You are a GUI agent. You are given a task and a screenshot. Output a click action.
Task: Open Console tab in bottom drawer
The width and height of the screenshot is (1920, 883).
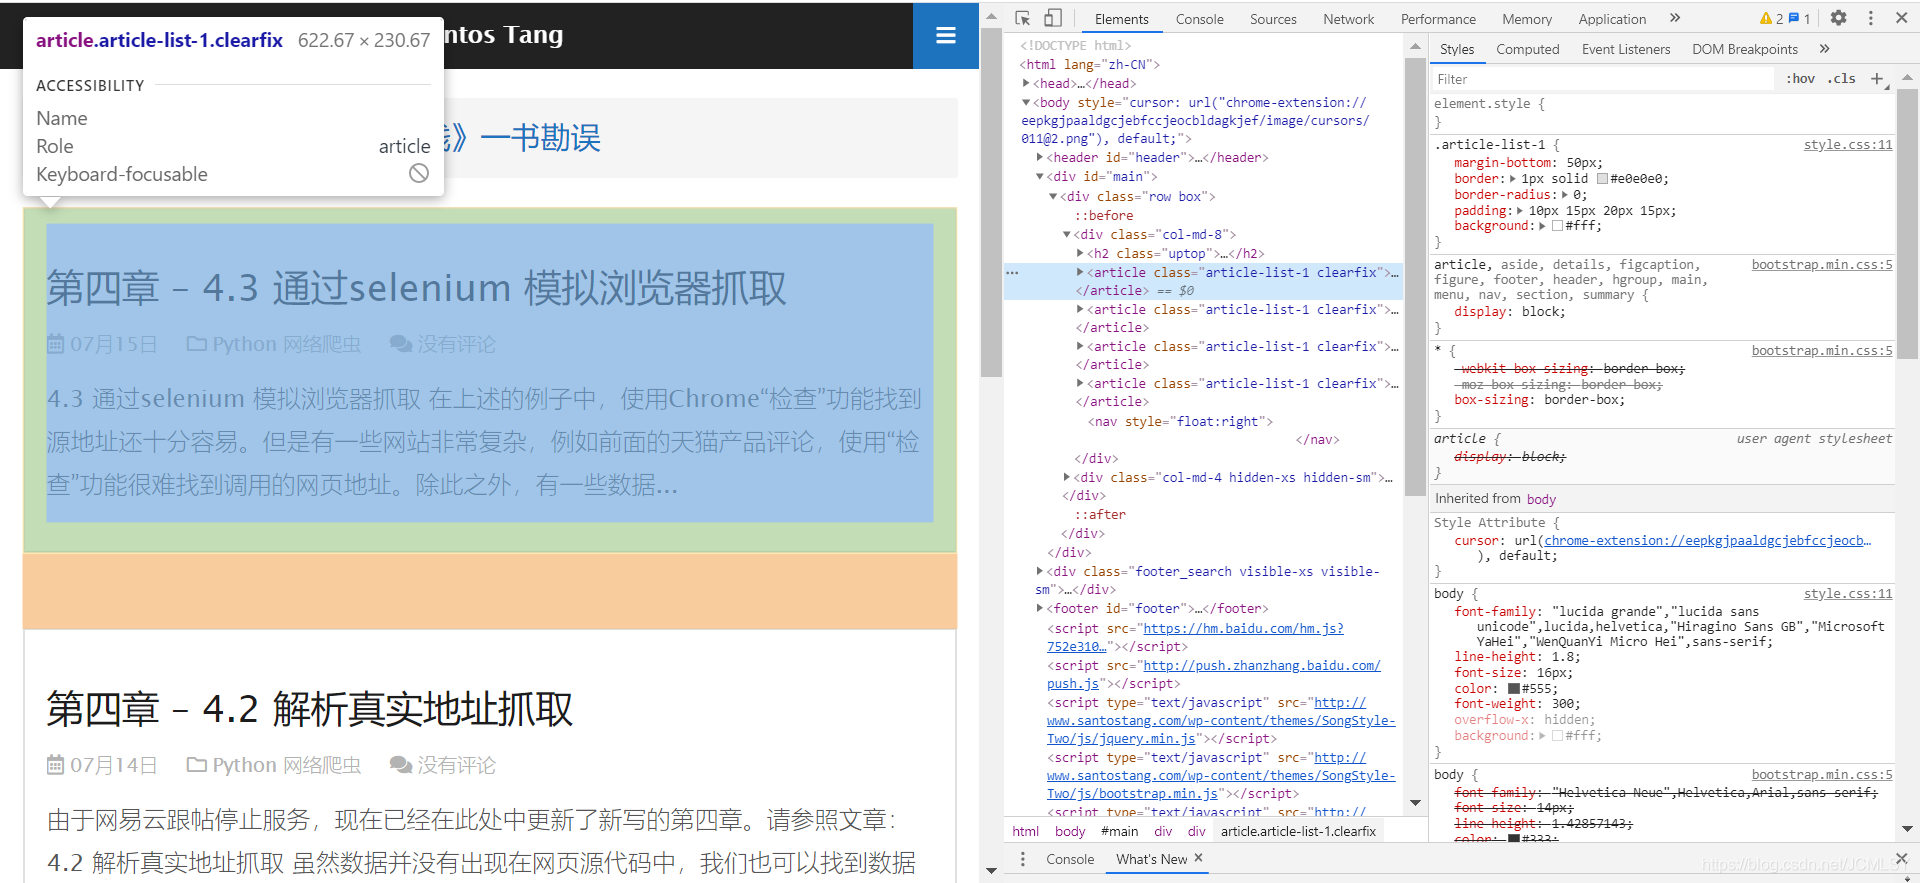[1070, 859]
